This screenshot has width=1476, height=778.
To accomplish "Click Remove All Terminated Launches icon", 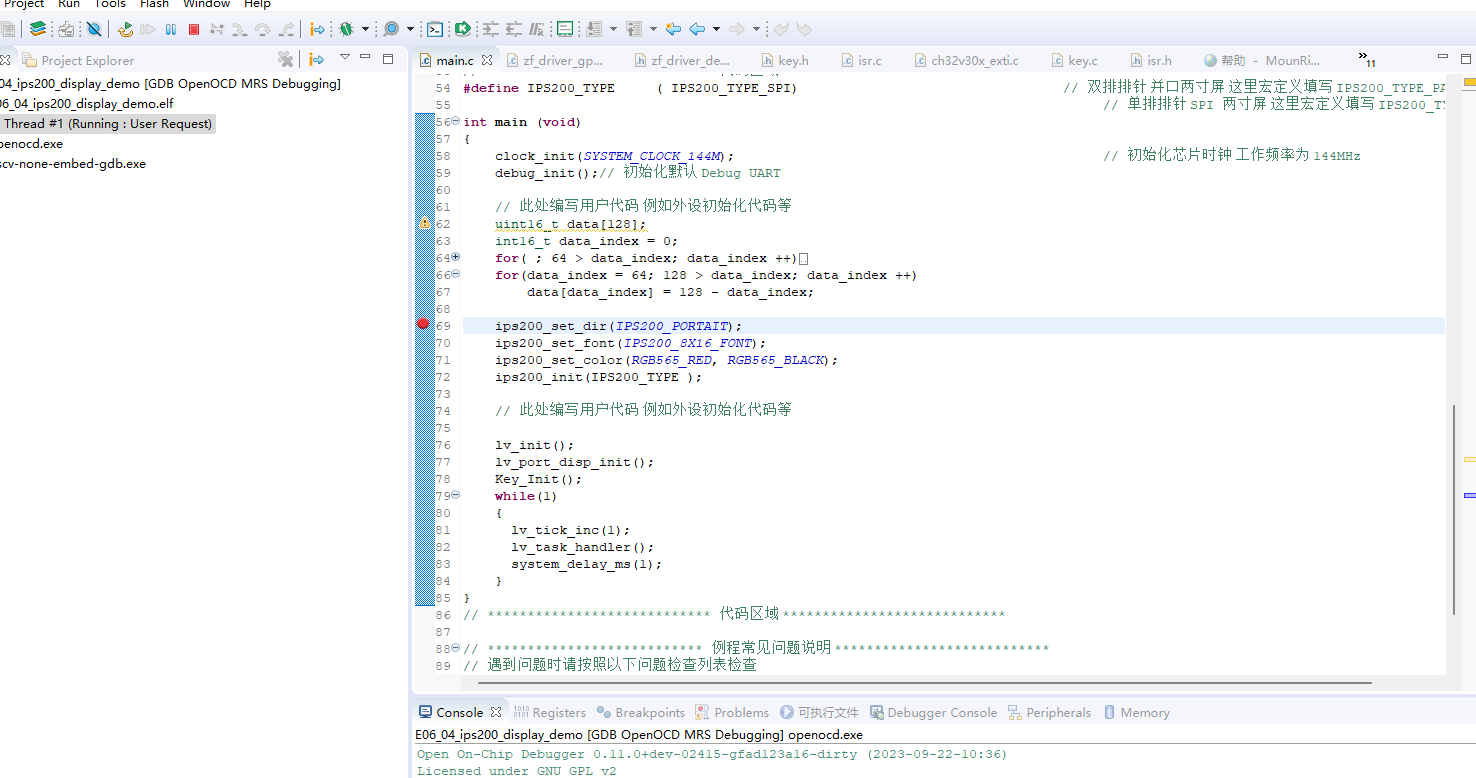I will (x=285, y=59).
